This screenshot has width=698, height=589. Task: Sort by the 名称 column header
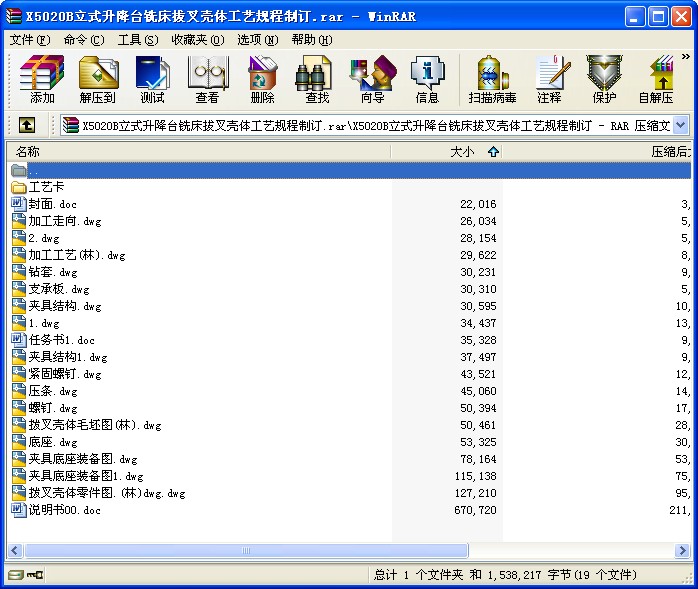point(199,152)
